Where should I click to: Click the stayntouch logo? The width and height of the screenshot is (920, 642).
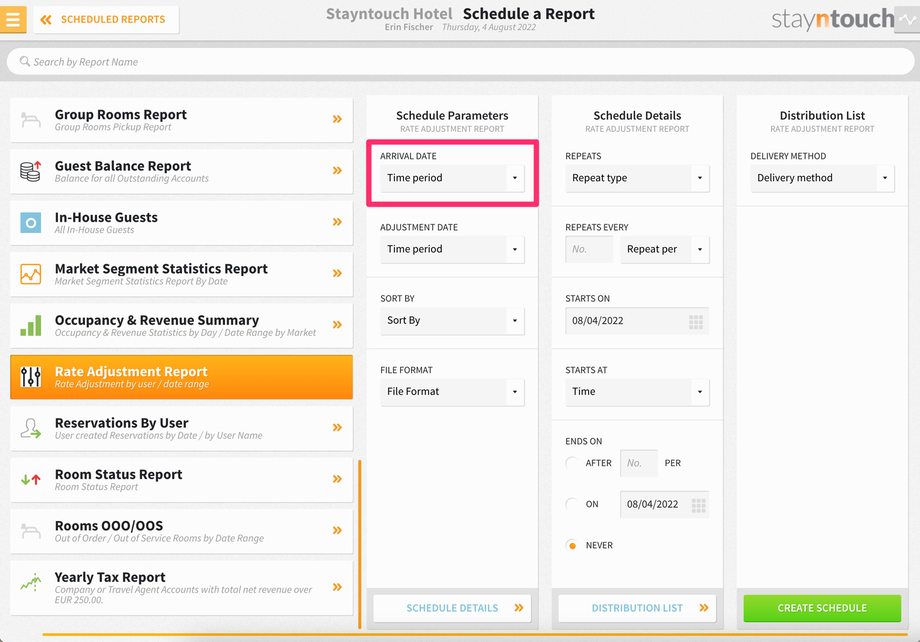(x=833, y=19)
